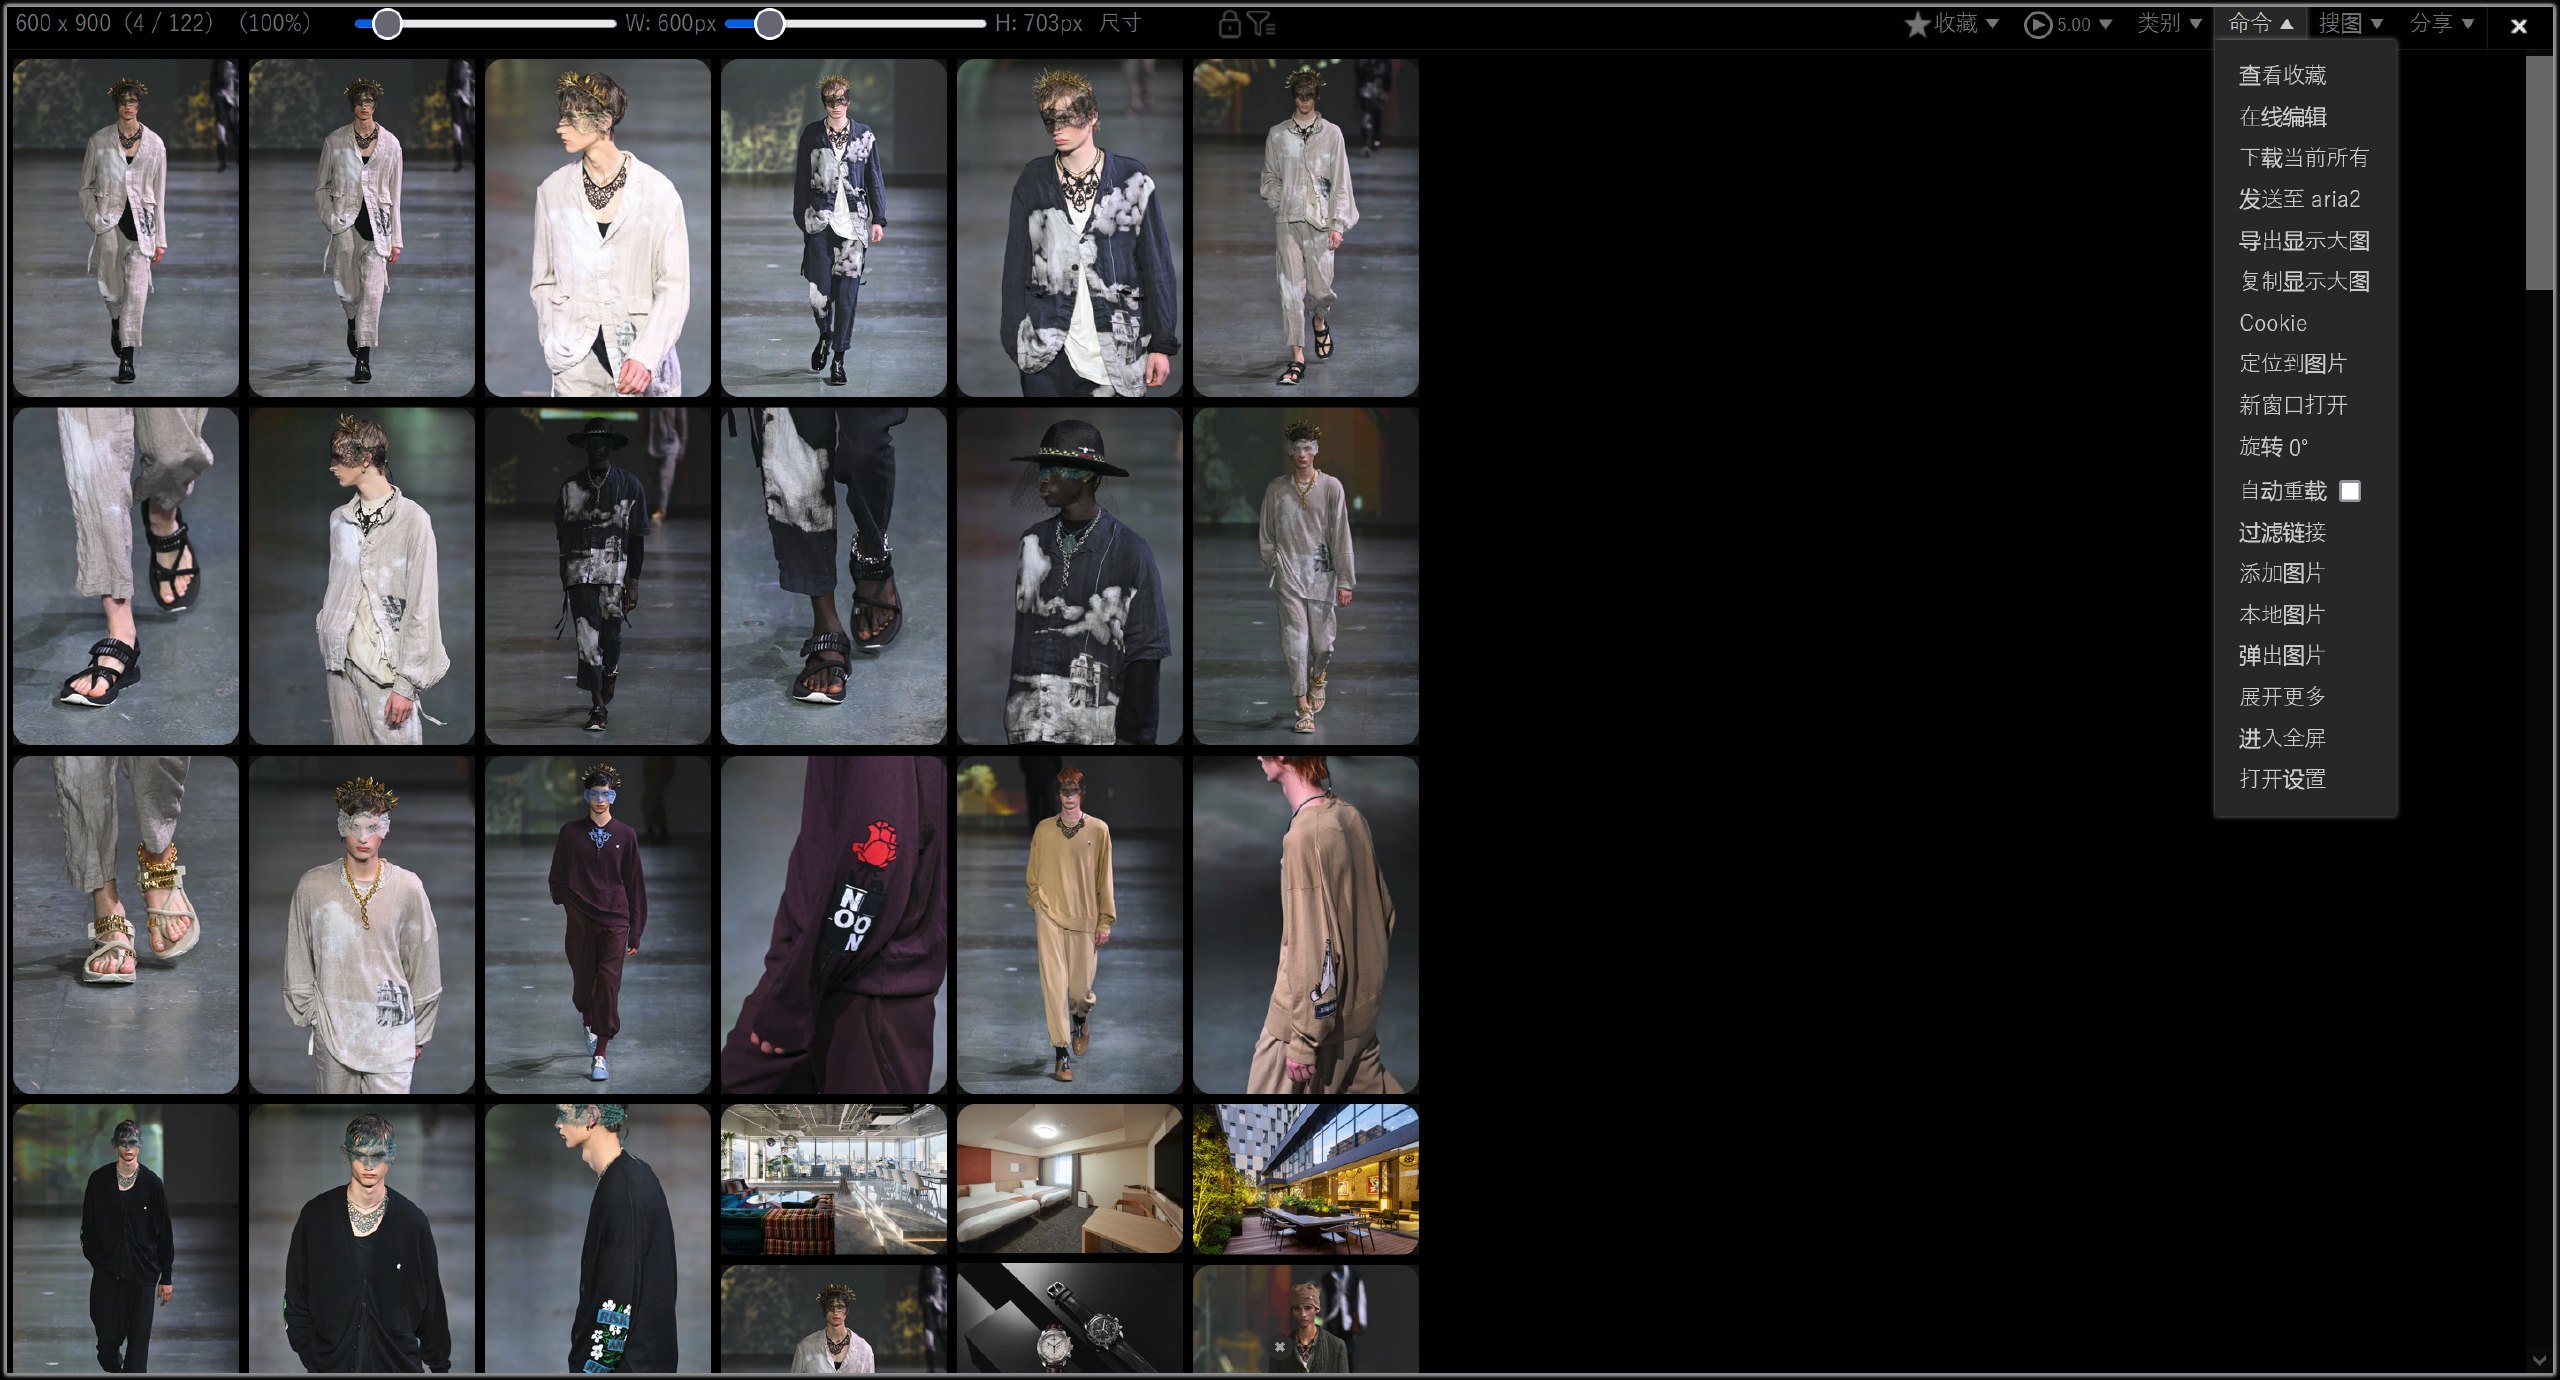Open the full-length yellow tracksuit model thumbnail
This screenshot has width=2560, height=1380.
pos(1070,924)
